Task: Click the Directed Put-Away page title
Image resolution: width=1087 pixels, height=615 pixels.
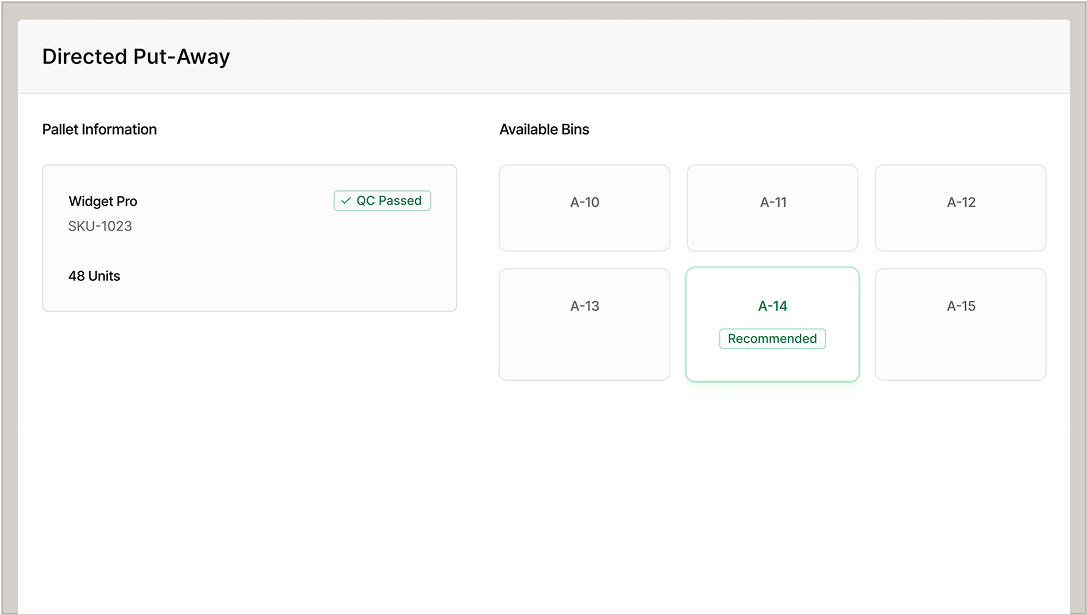Action: click(x=136, y=57)
